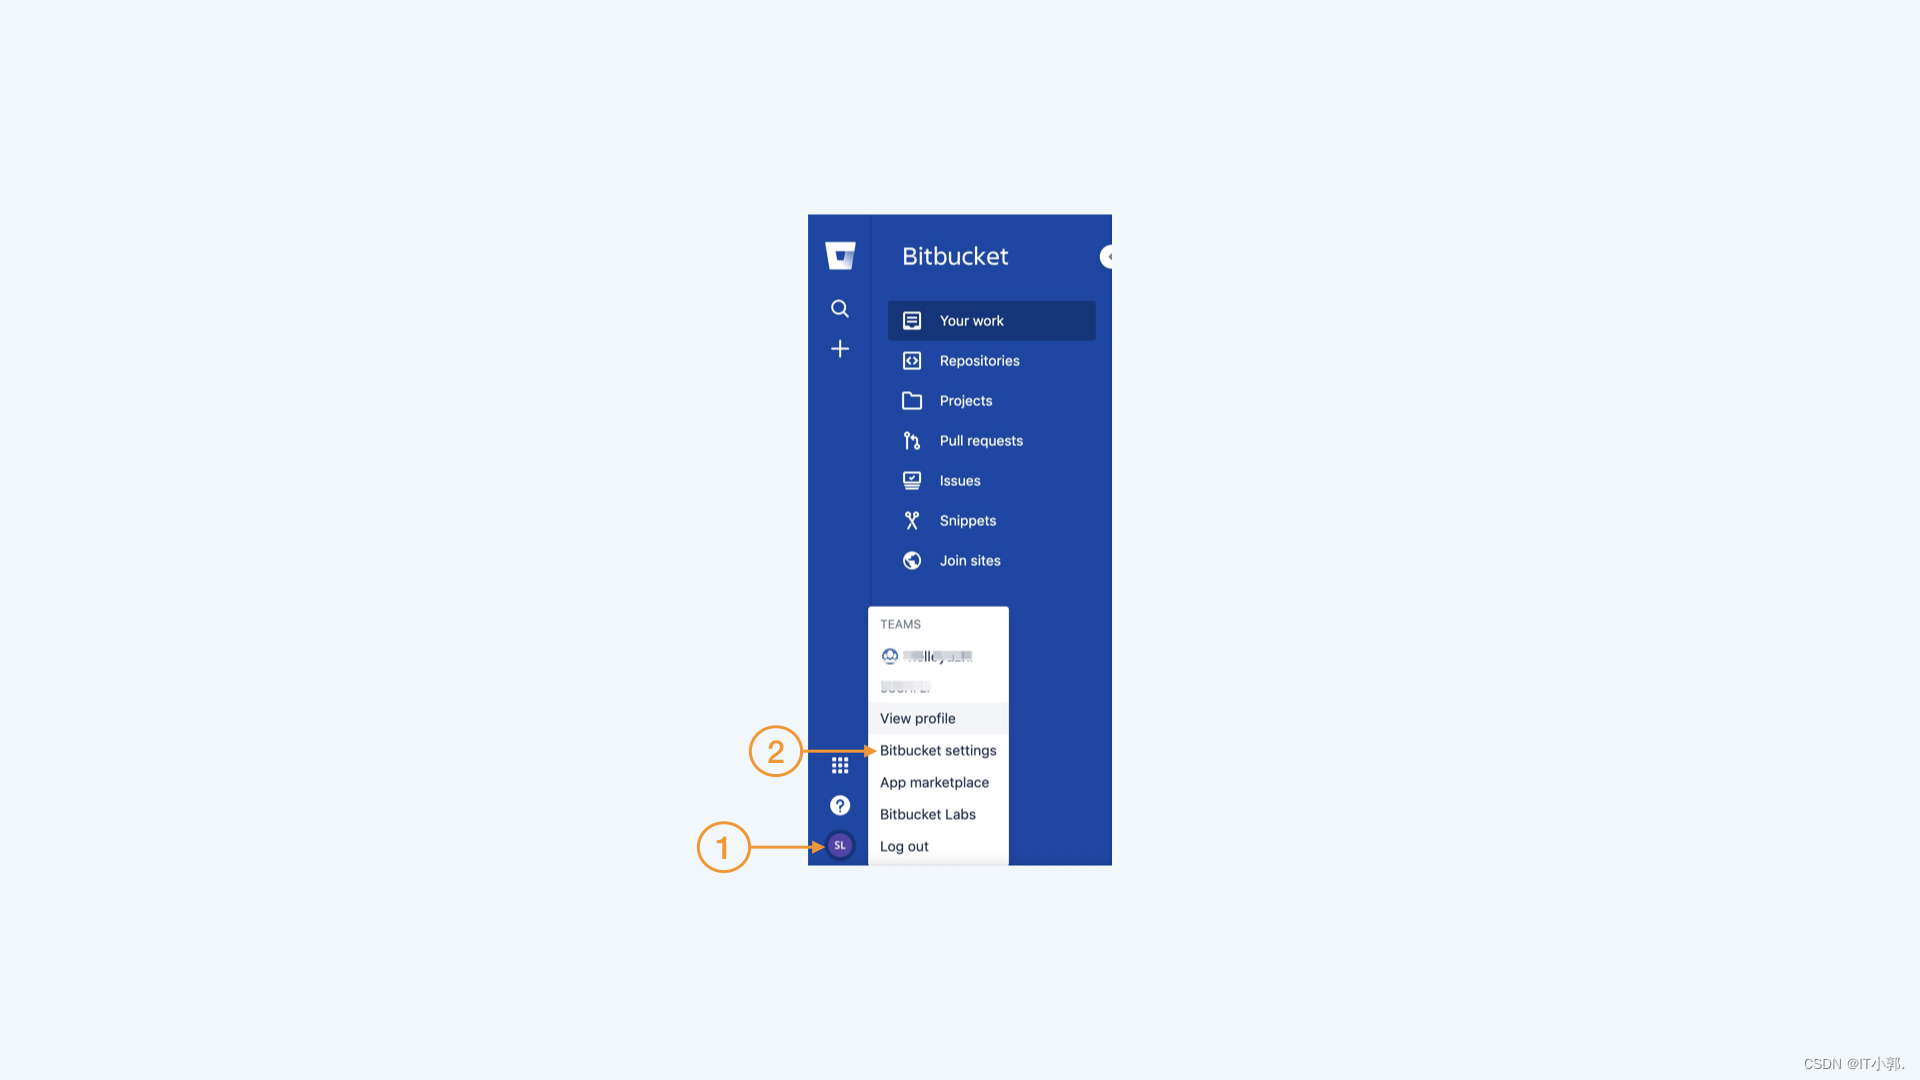Open Bitbucket Labs option
Screen dimensions: 1920x1080
click(x=927, y=814)
